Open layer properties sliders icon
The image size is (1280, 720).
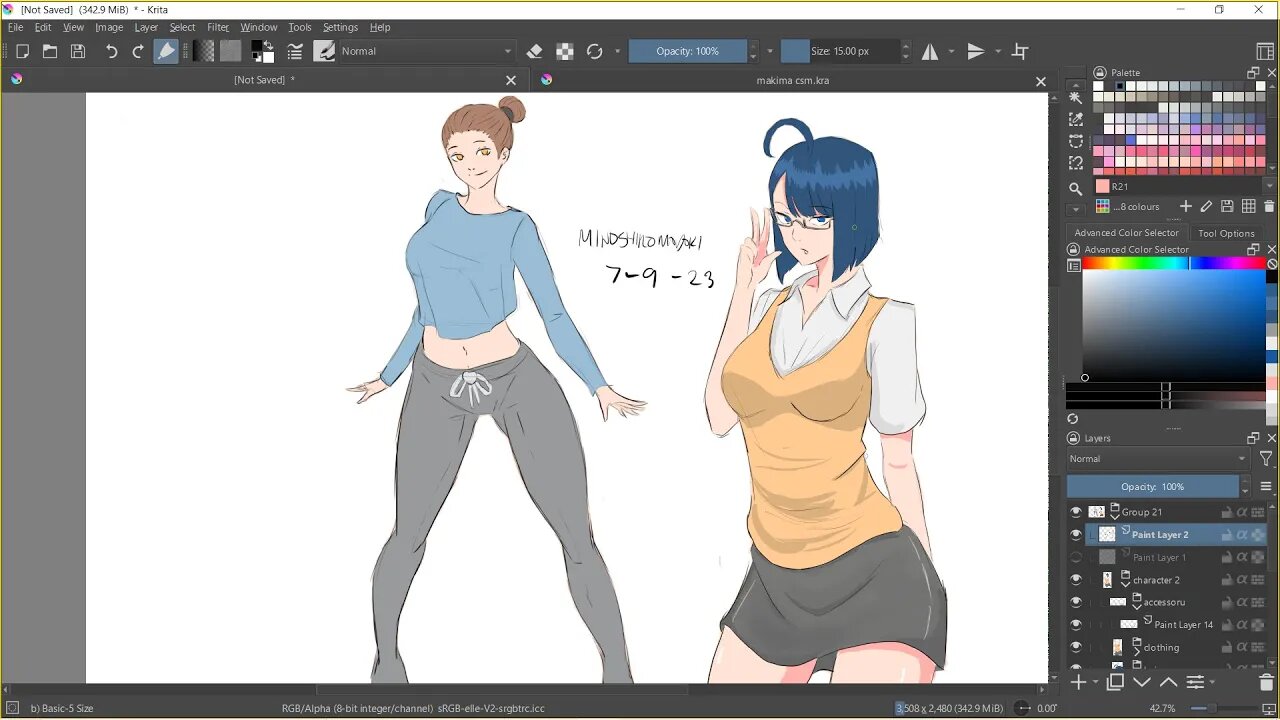click(x=1195, y=682)
